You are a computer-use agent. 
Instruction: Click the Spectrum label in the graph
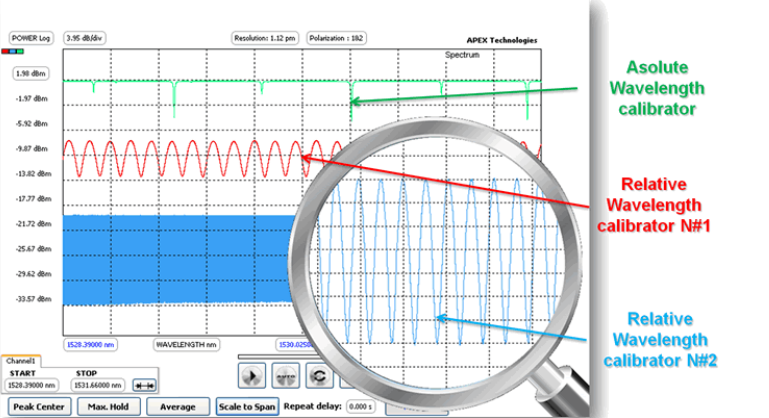click(x=462, y=54)
